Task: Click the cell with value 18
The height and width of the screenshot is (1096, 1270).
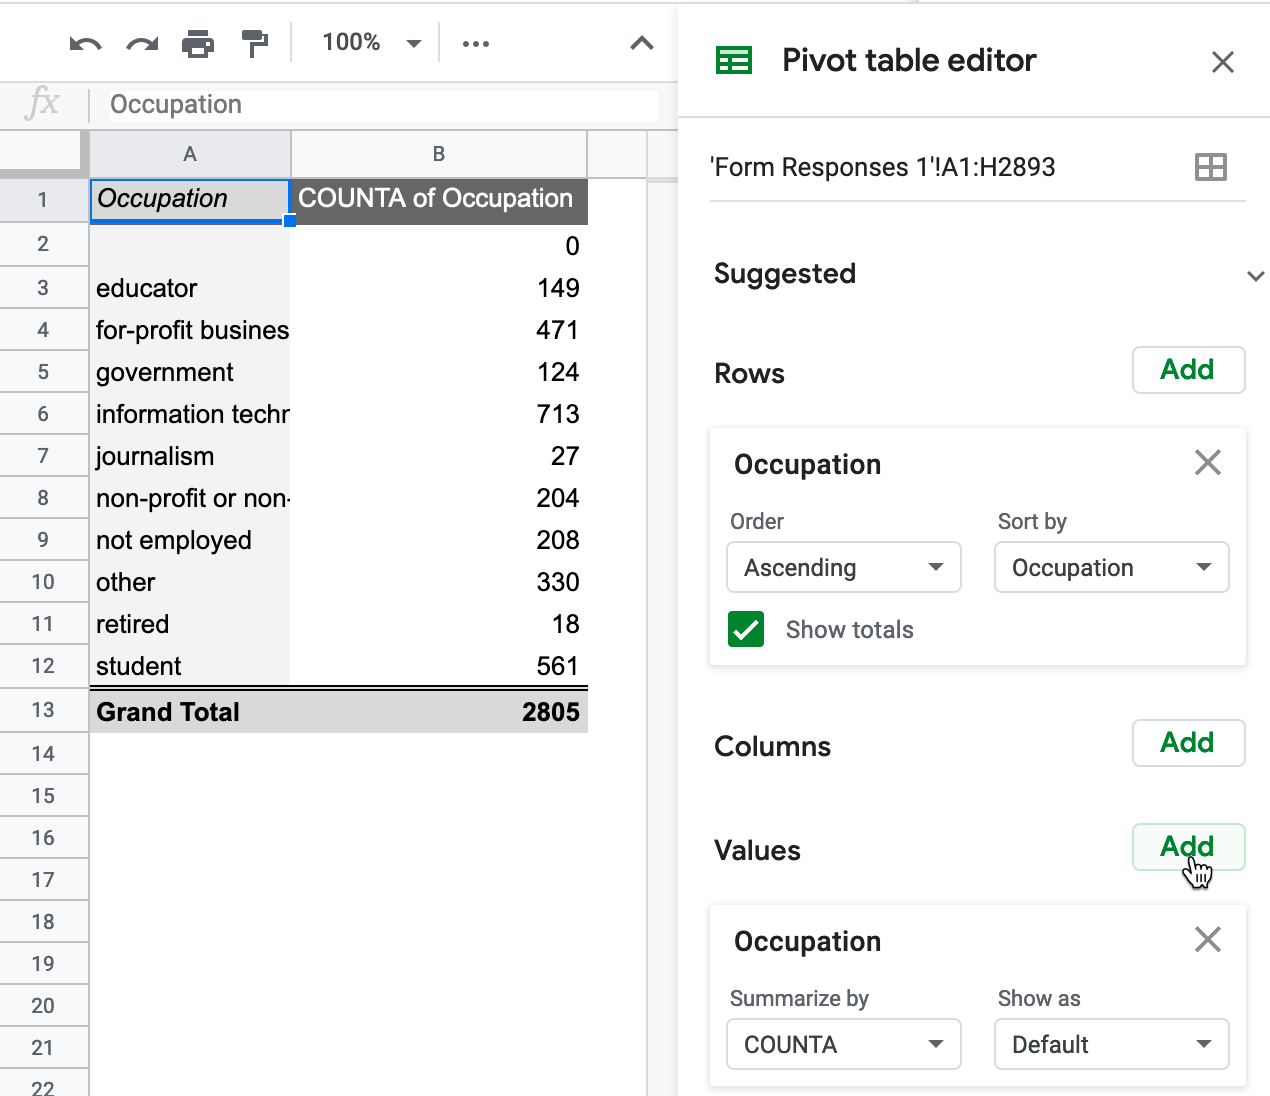Action: tap(439, 624)
